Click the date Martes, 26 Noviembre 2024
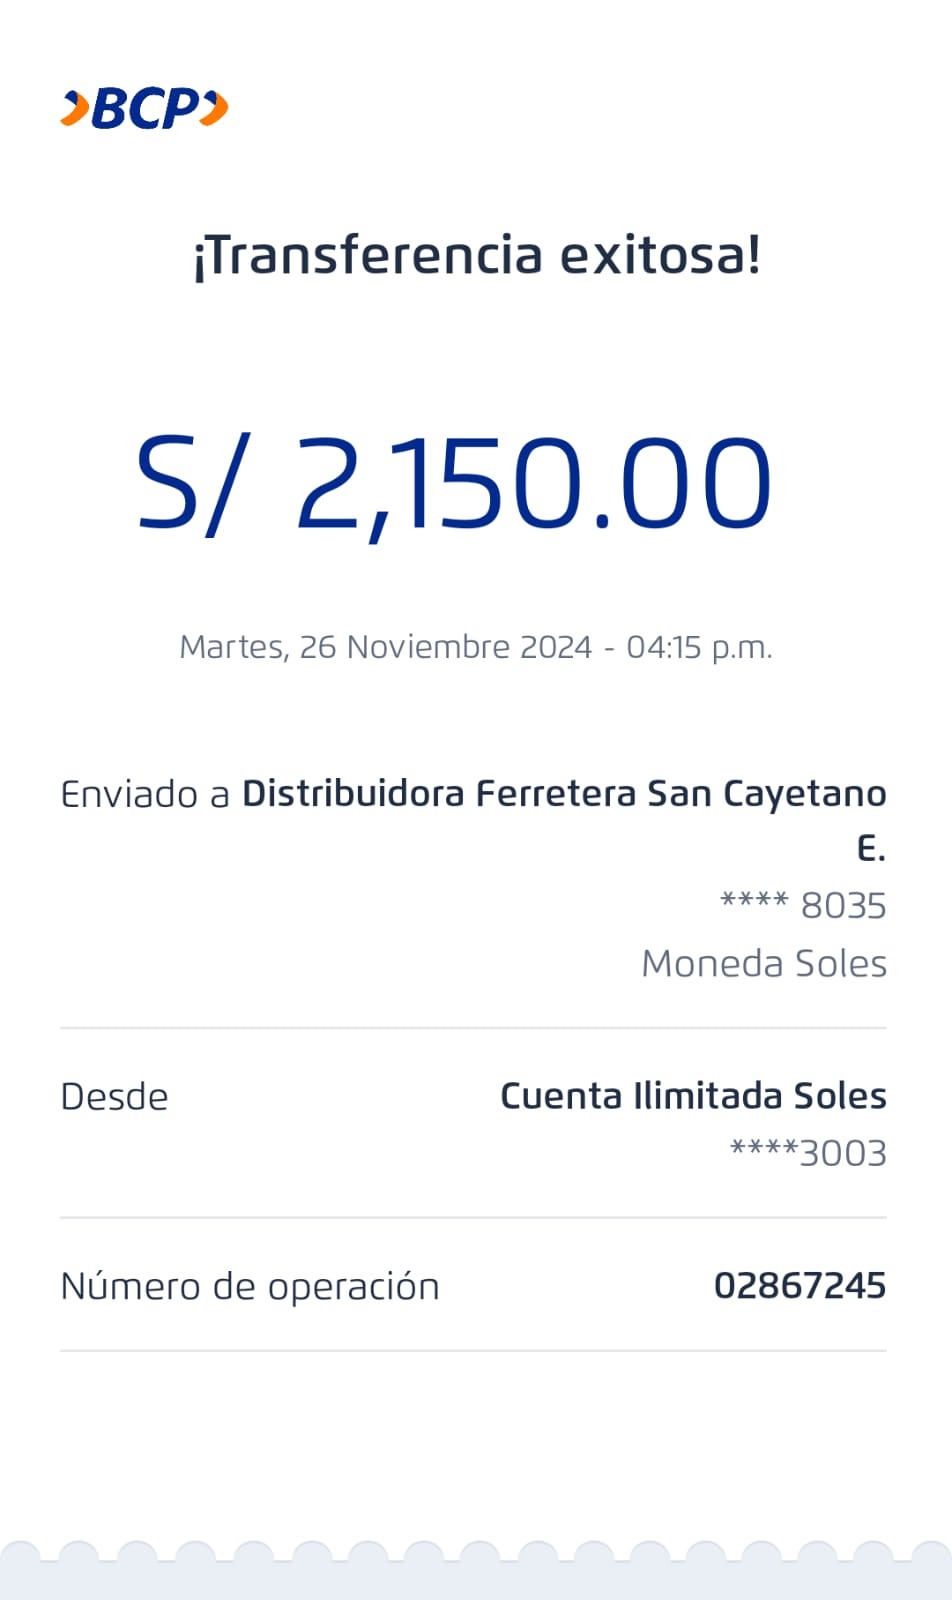 pos(385,647)
